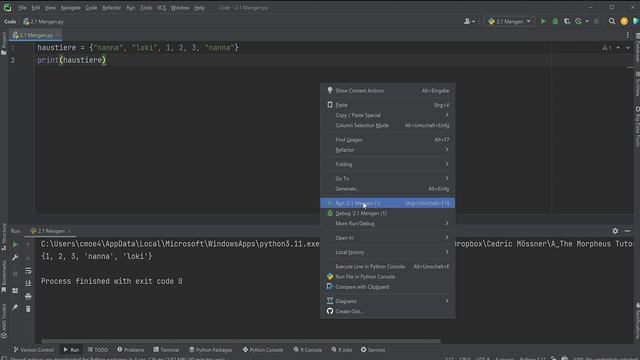640x360 pixels.
Task: Expand Copy / Paste Special submenu
Action: (x=387, y=116)
